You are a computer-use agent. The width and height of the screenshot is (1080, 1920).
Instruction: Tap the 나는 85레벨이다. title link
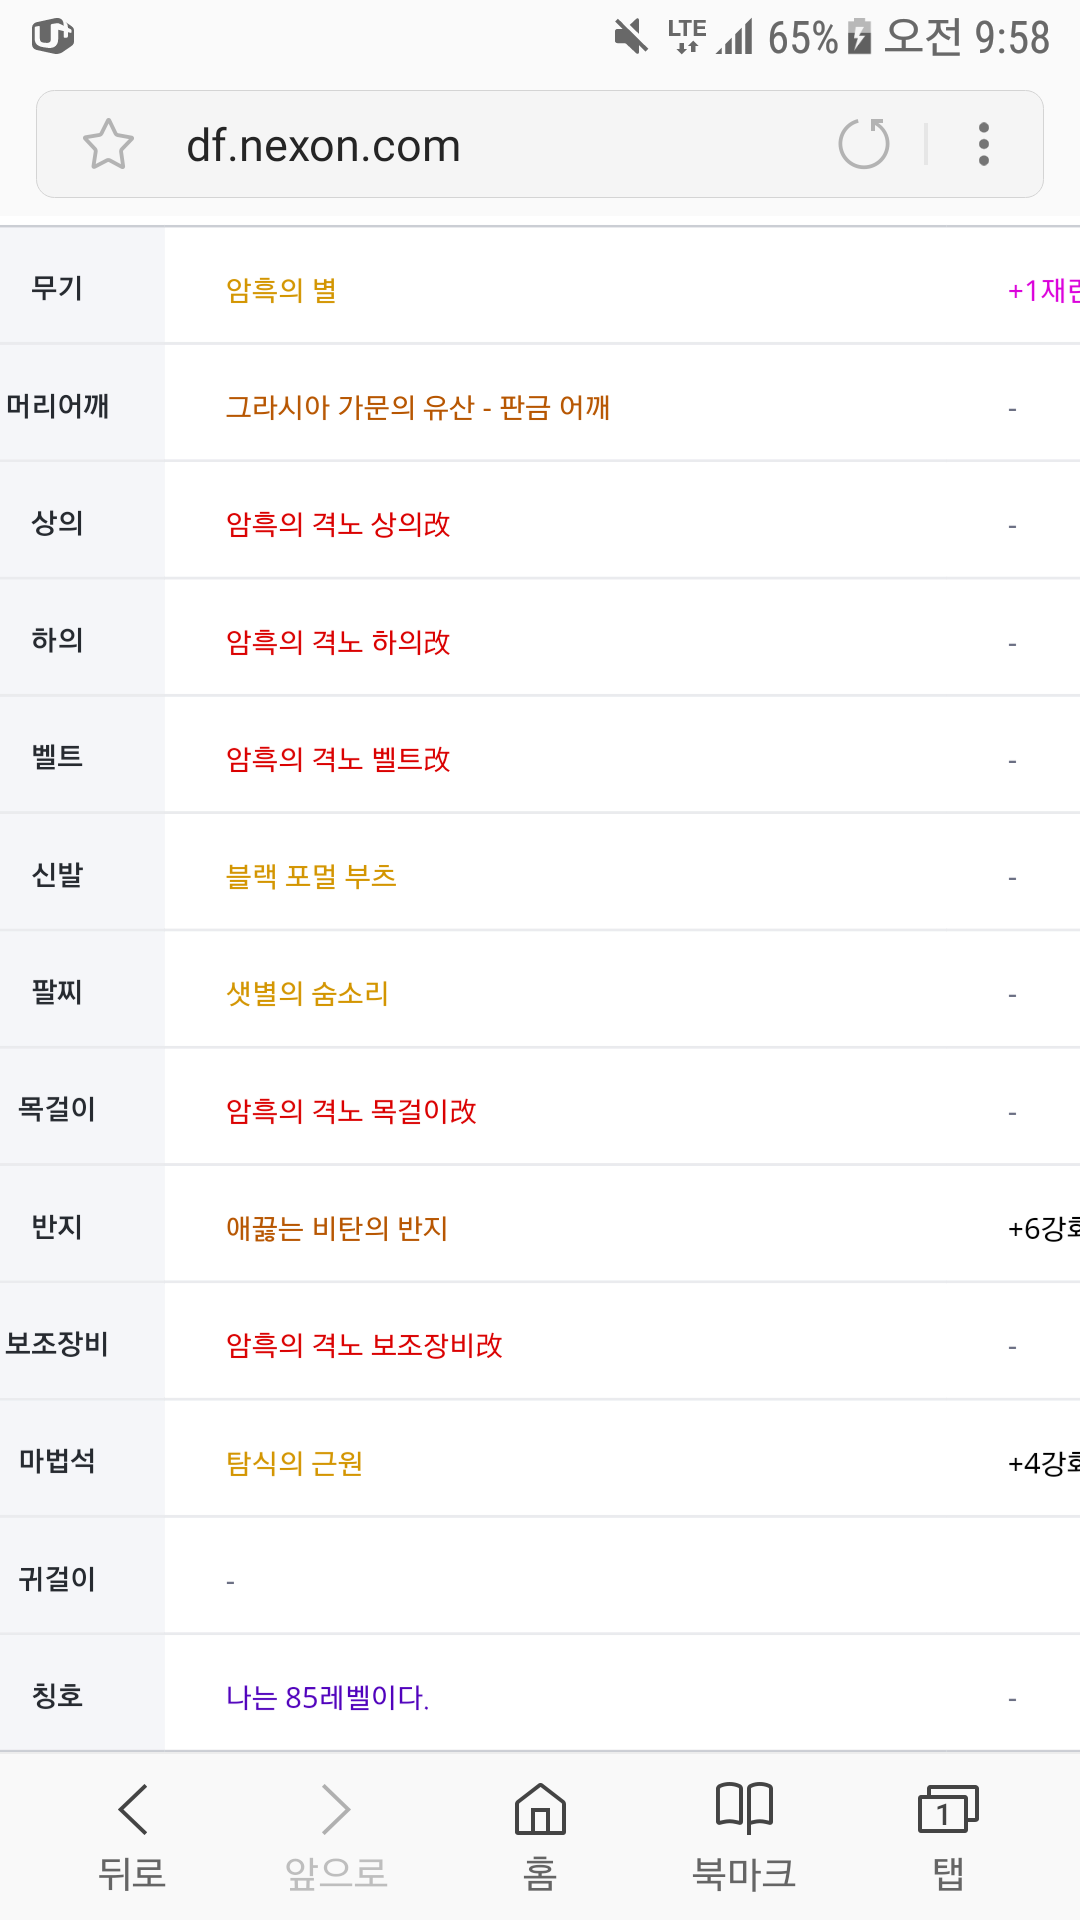click(327, 1697)
